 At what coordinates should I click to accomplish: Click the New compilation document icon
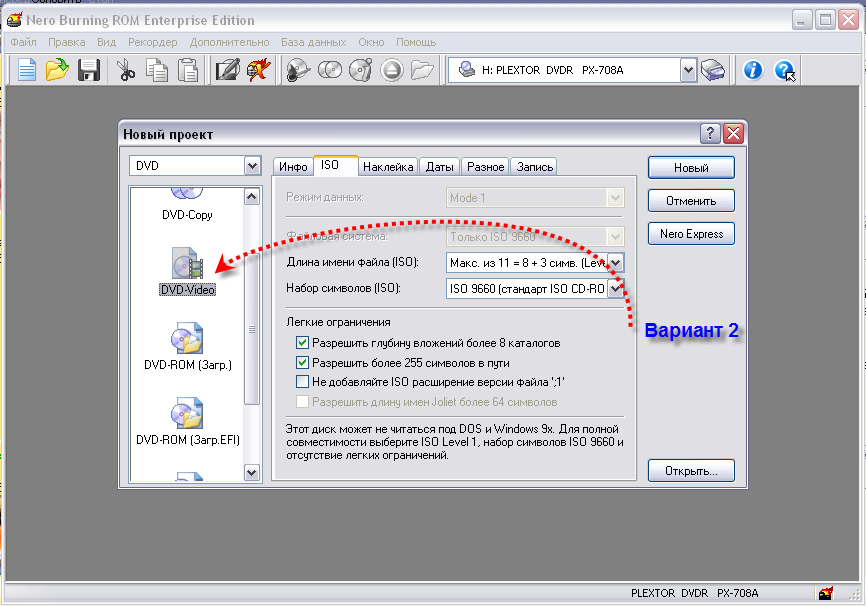(27, 70)
